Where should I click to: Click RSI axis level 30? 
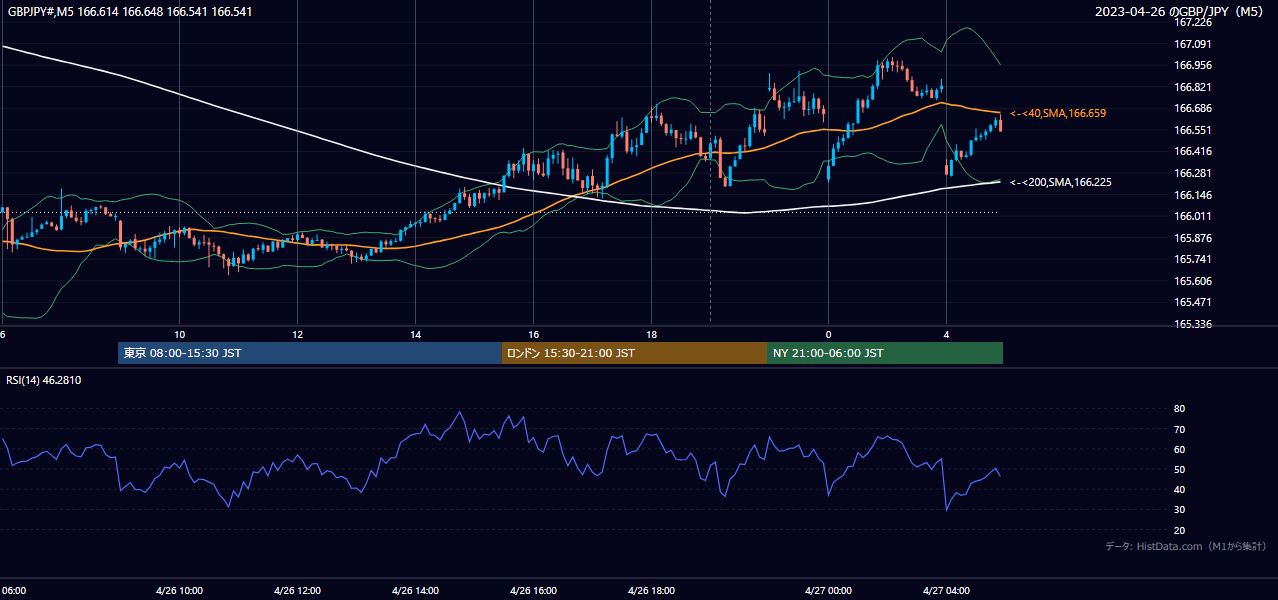click(x=1179, y=509)
